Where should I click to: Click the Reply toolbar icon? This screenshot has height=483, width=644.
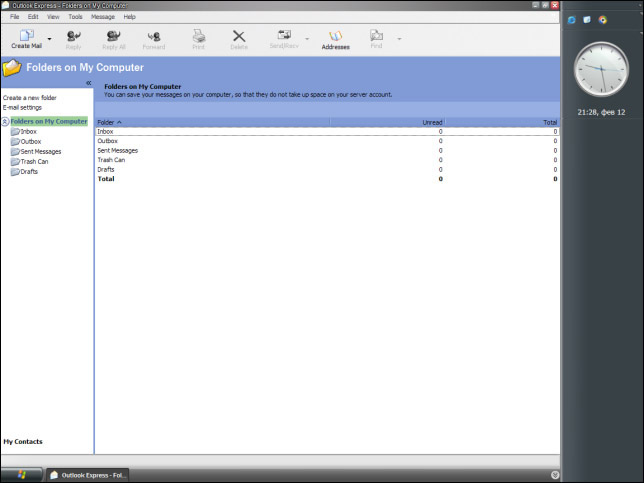coord(74,36)
